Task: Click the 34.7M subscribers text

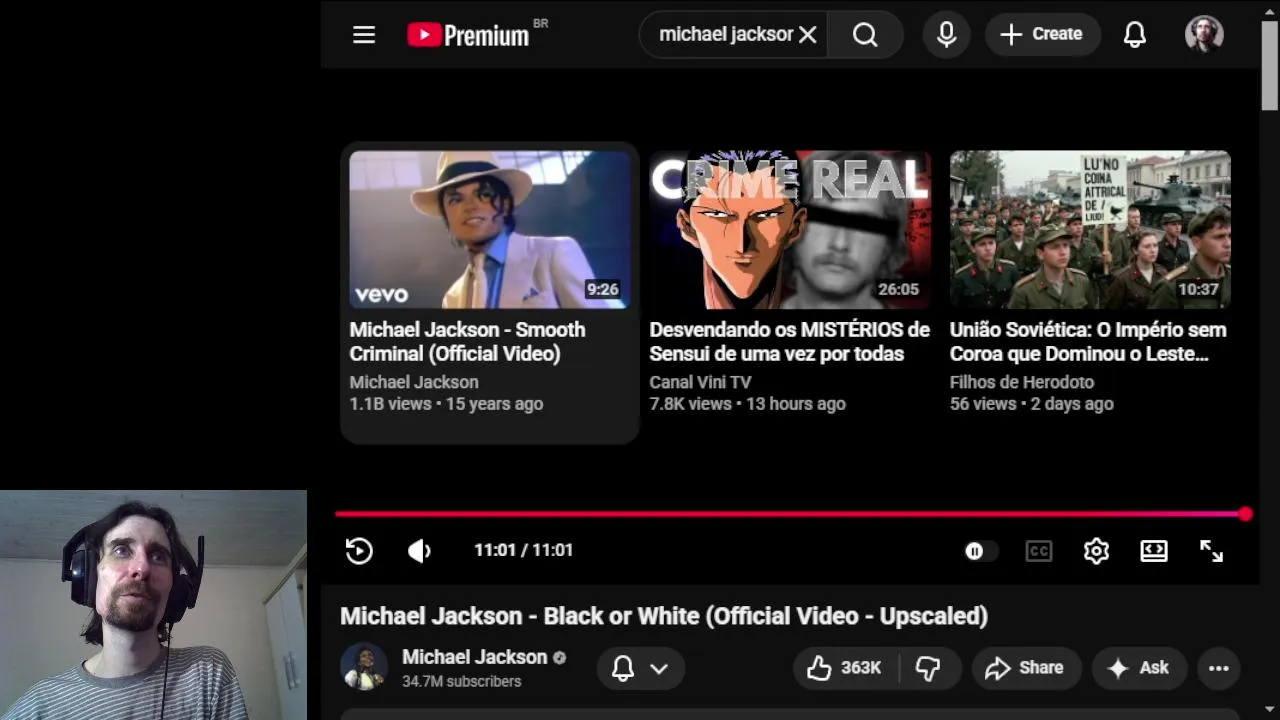Action: [461, 681]
